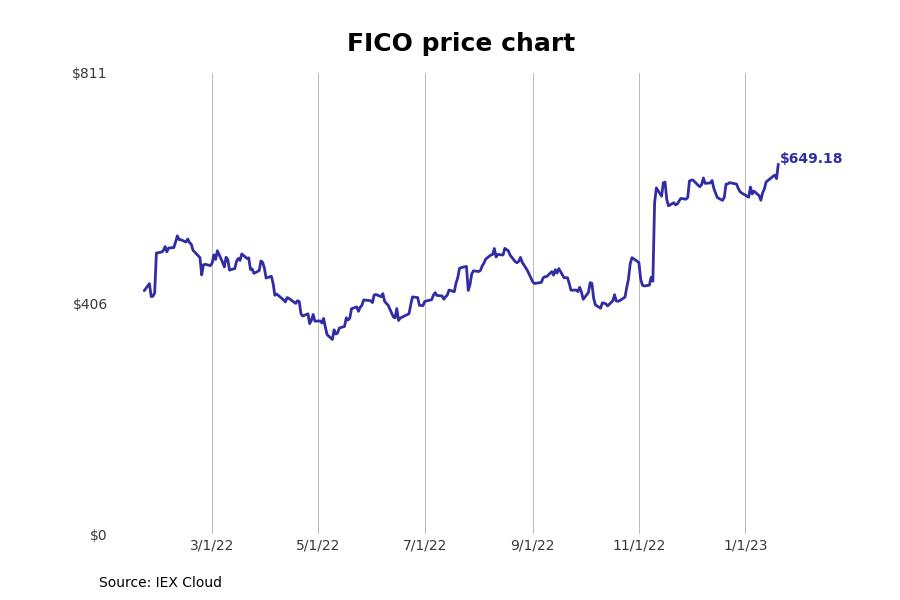Click the FICO price chart title

point(460,43)
